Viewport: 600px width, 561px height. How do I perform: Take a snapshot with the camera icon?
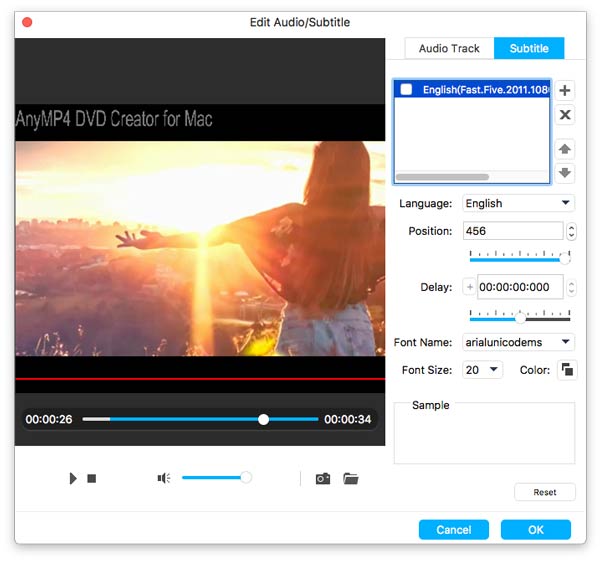tap(323, 479)
